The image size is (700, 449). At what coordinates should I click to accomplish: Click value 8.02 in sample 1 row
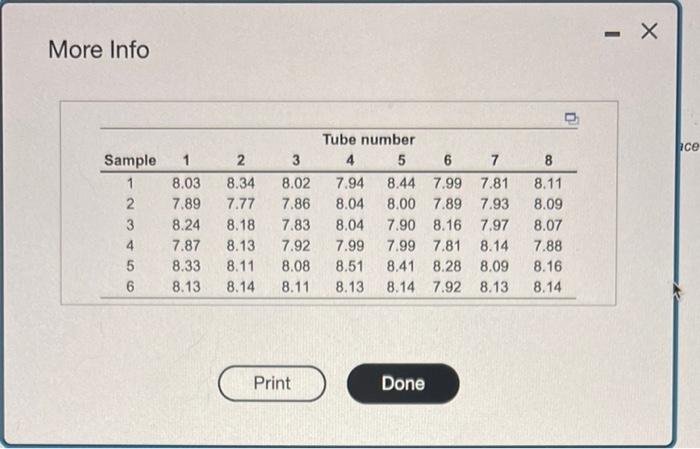(x=296, y=183)
